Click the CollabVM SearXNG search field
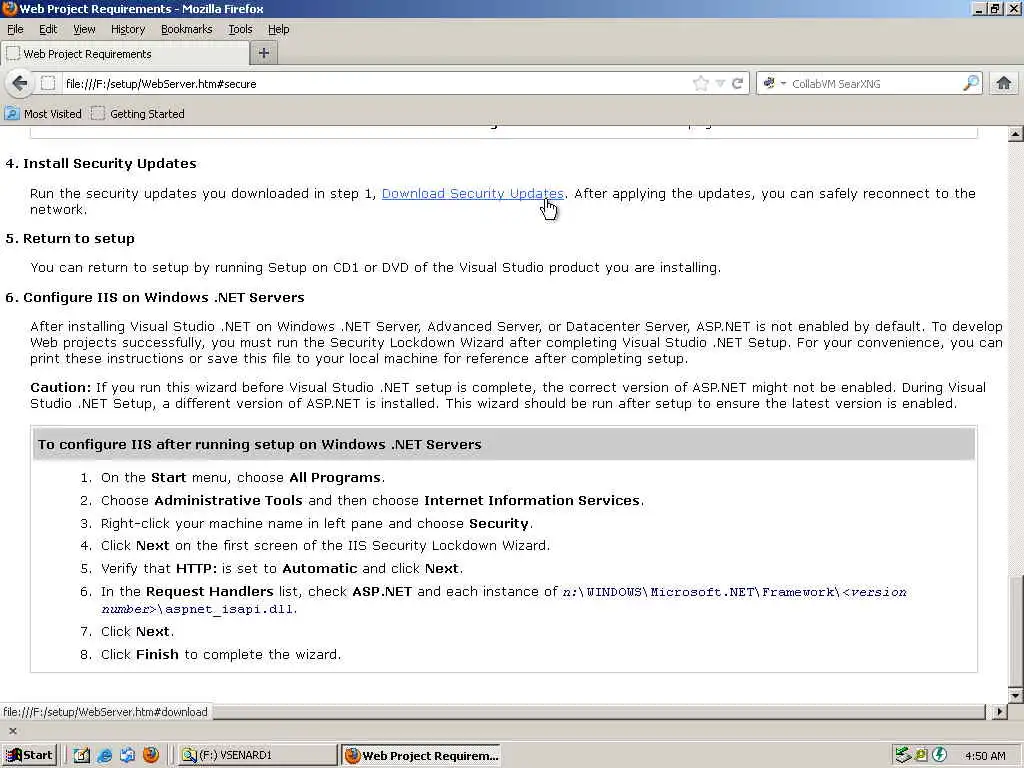Image resolution: width=1024 pixels, height=768 pixels. pos(875,84)
